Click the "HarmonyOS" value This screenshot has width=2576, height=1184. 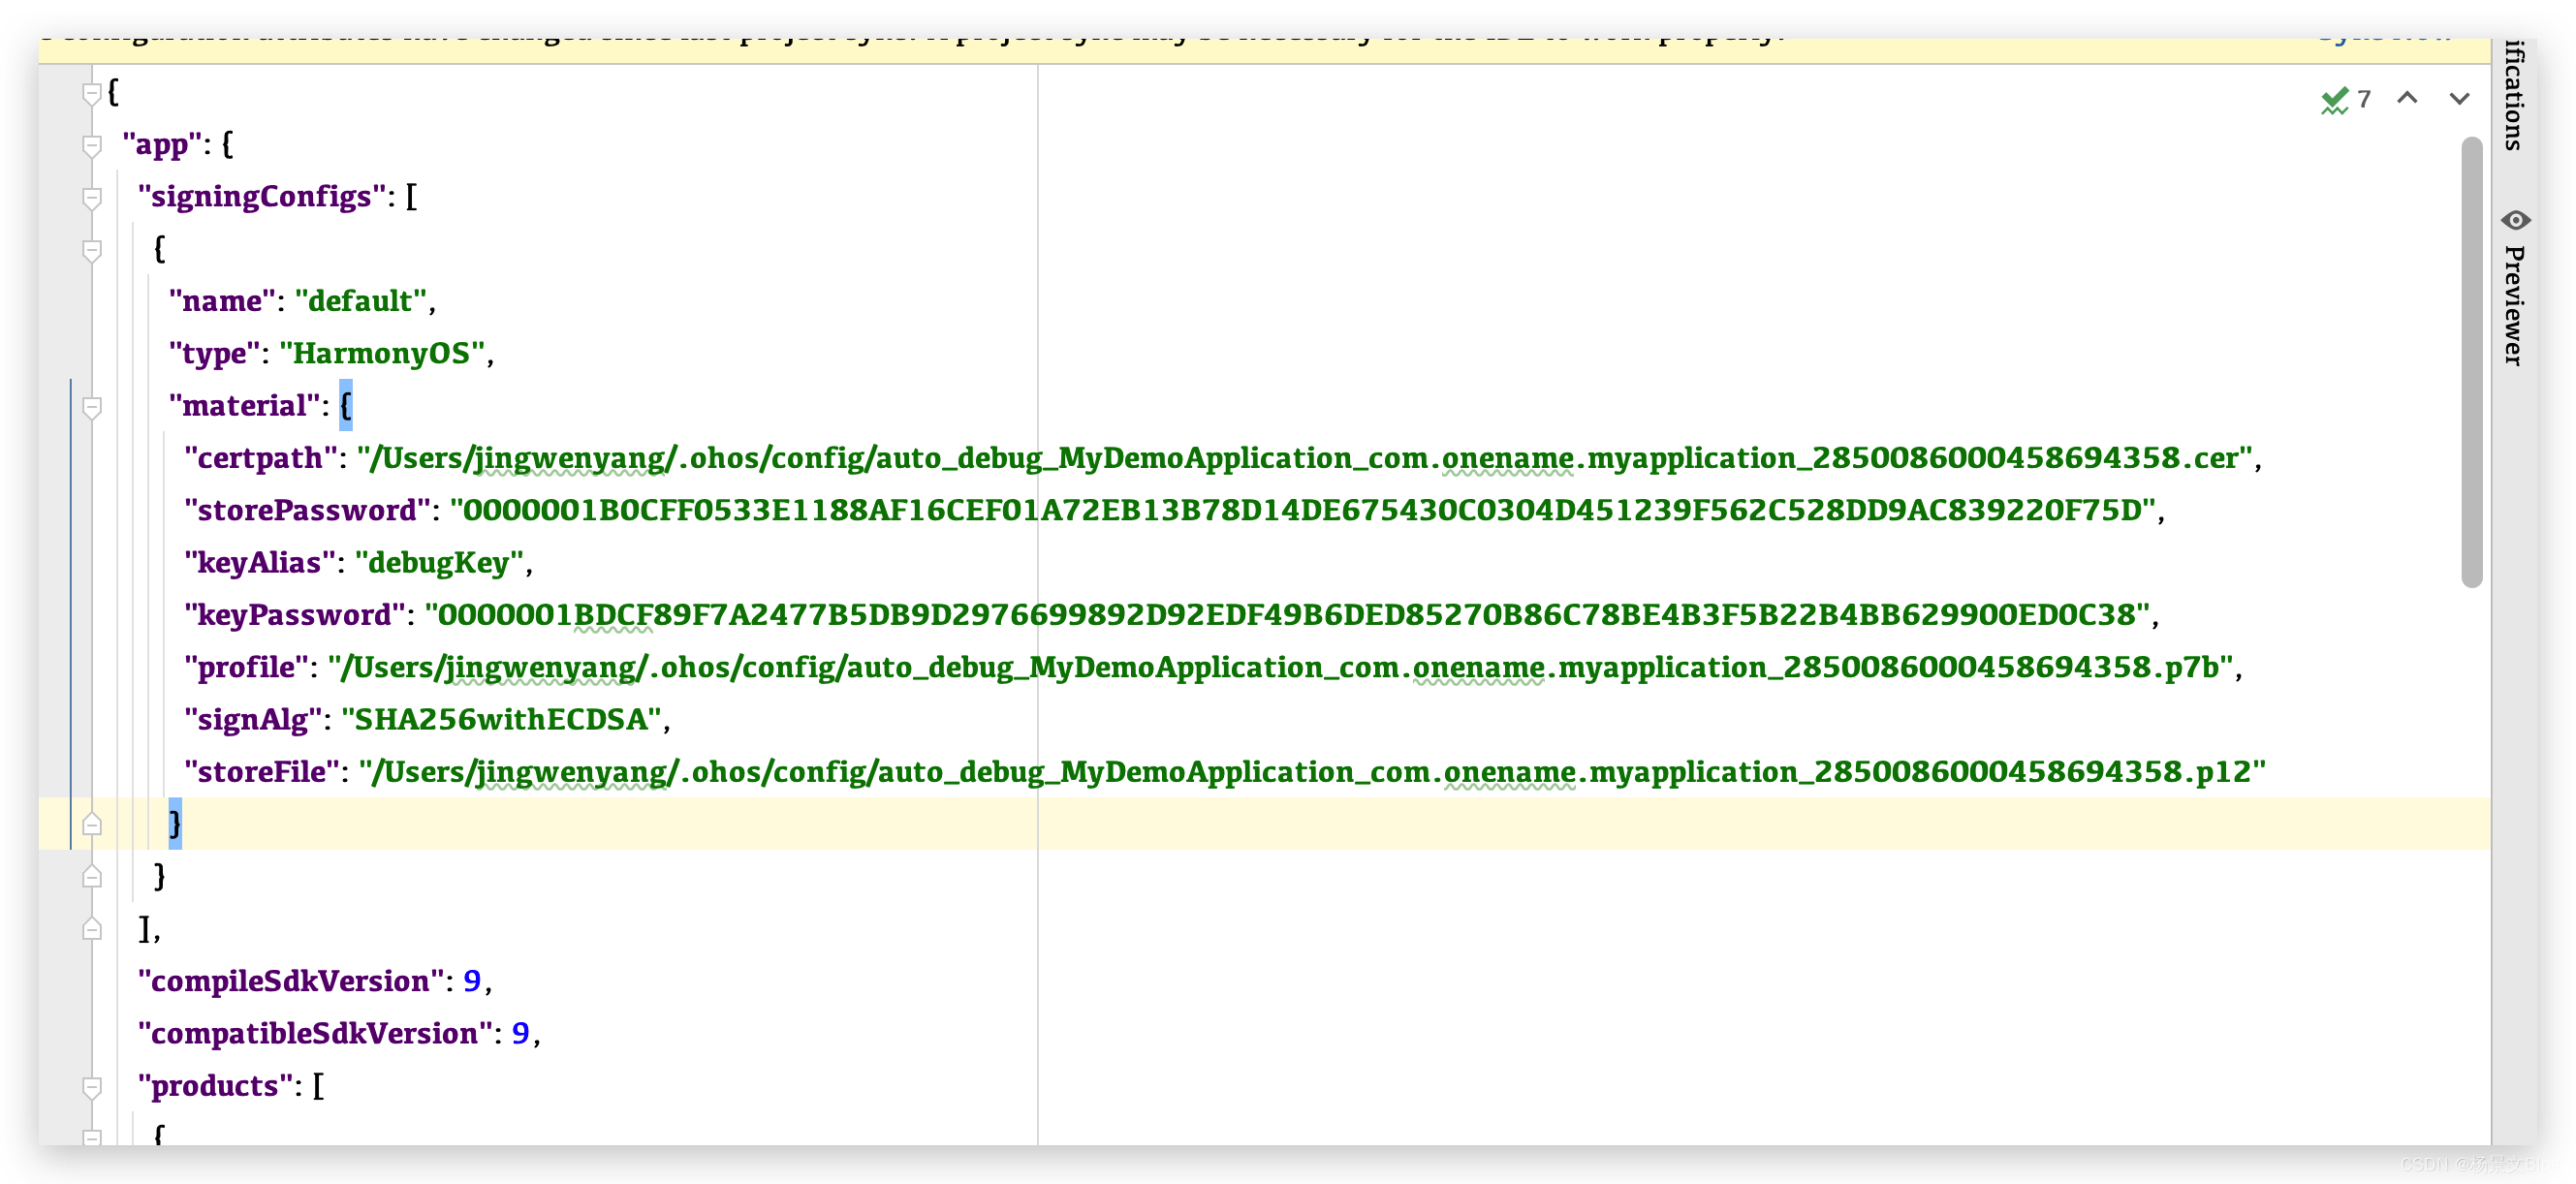click(382, 353)
